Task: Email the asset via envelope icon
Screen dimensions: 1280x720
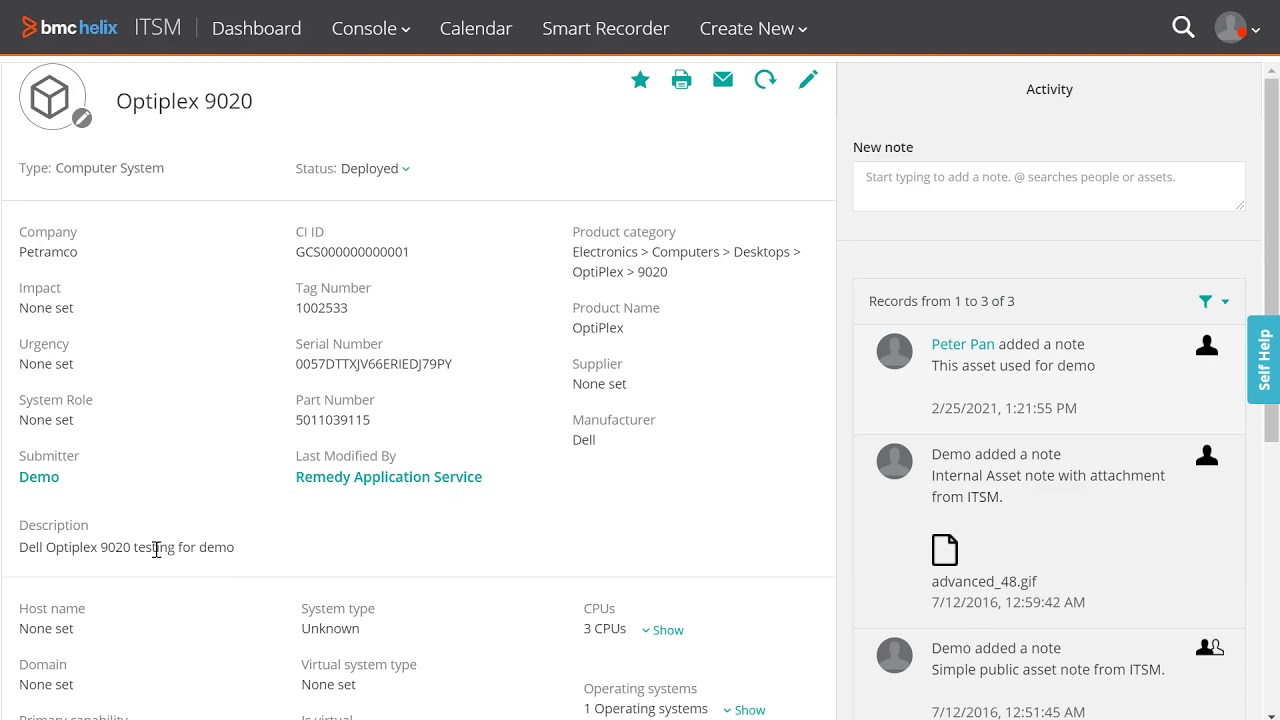Action: pyautogui.click(x=723, y=80)
